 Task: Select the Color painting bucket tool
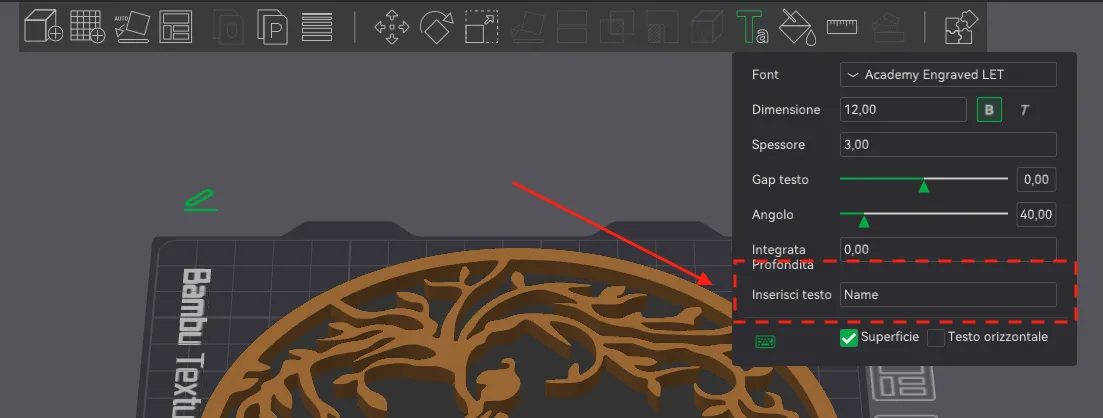pyautogui.click(x=798, y=27)
